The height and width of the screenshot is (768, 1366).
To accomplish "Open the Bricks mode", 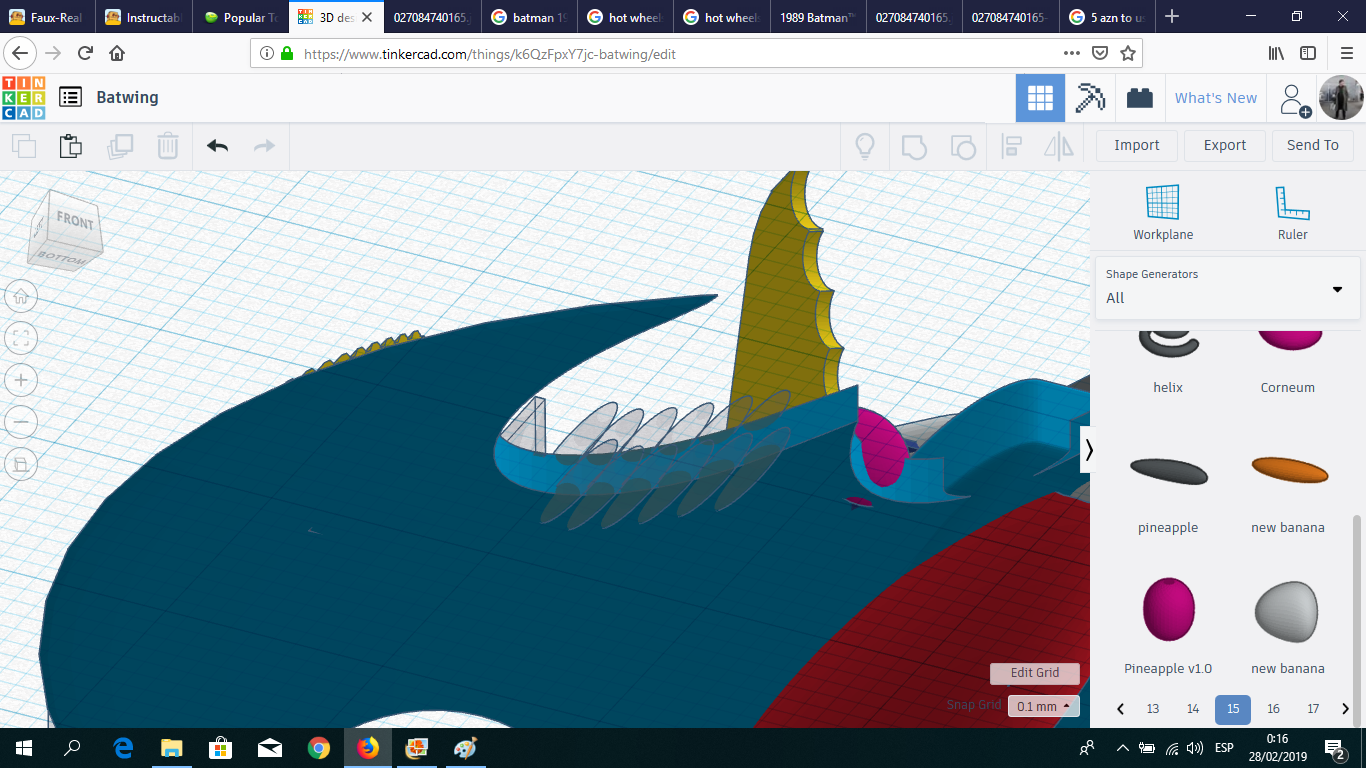I will click(1140, 98).
